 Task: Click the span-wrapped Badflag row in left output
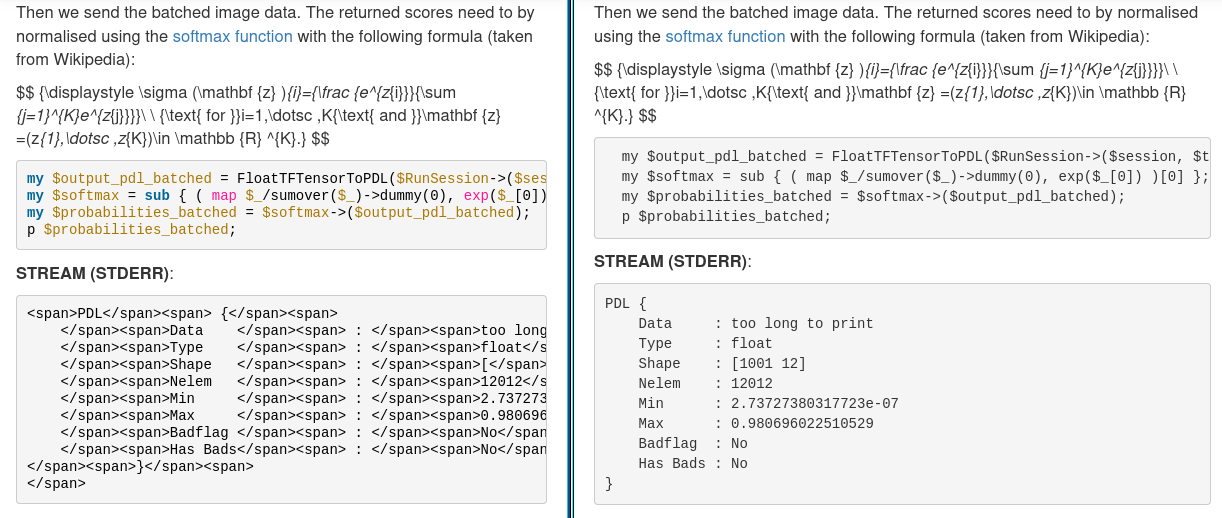[303, 432]
